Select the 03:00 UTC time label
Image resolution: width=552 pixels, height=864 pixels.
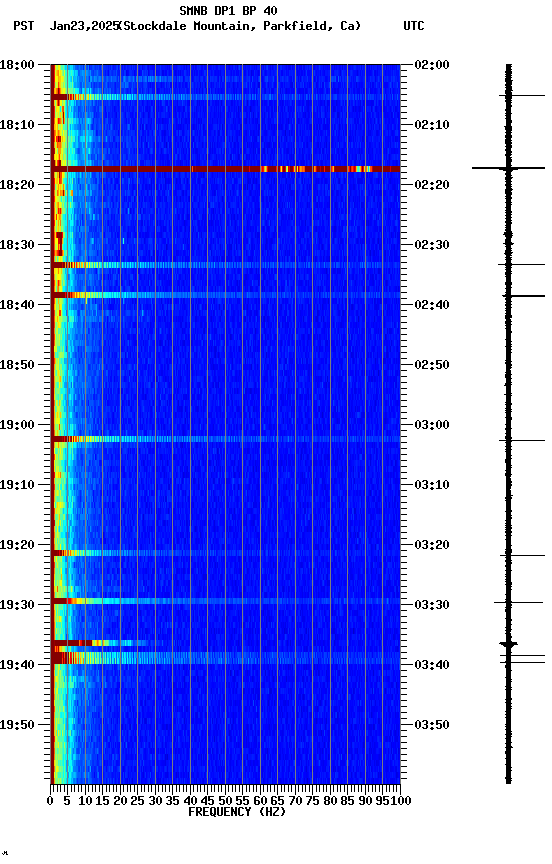click(432, 425)
